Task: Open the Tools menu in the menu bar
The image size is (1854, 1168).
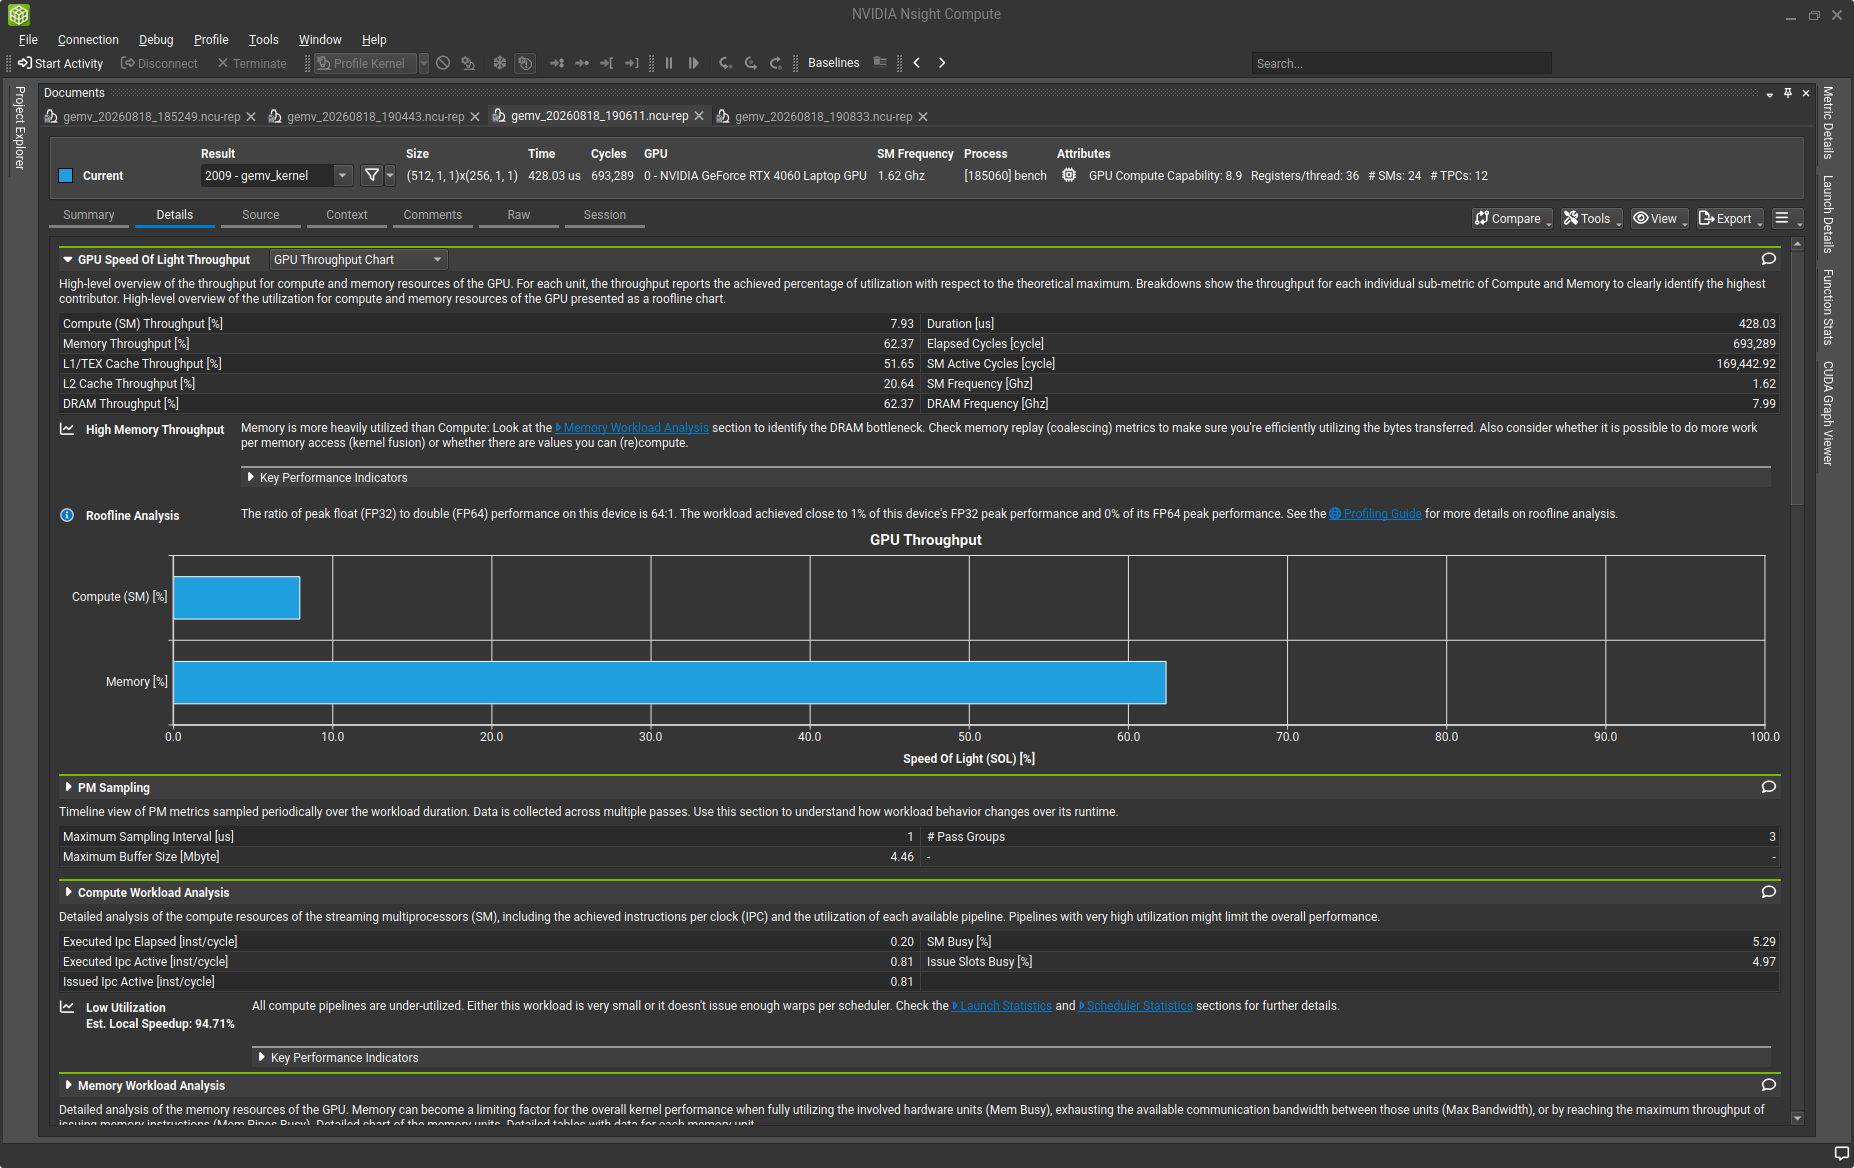Action: tap(264, 40)
